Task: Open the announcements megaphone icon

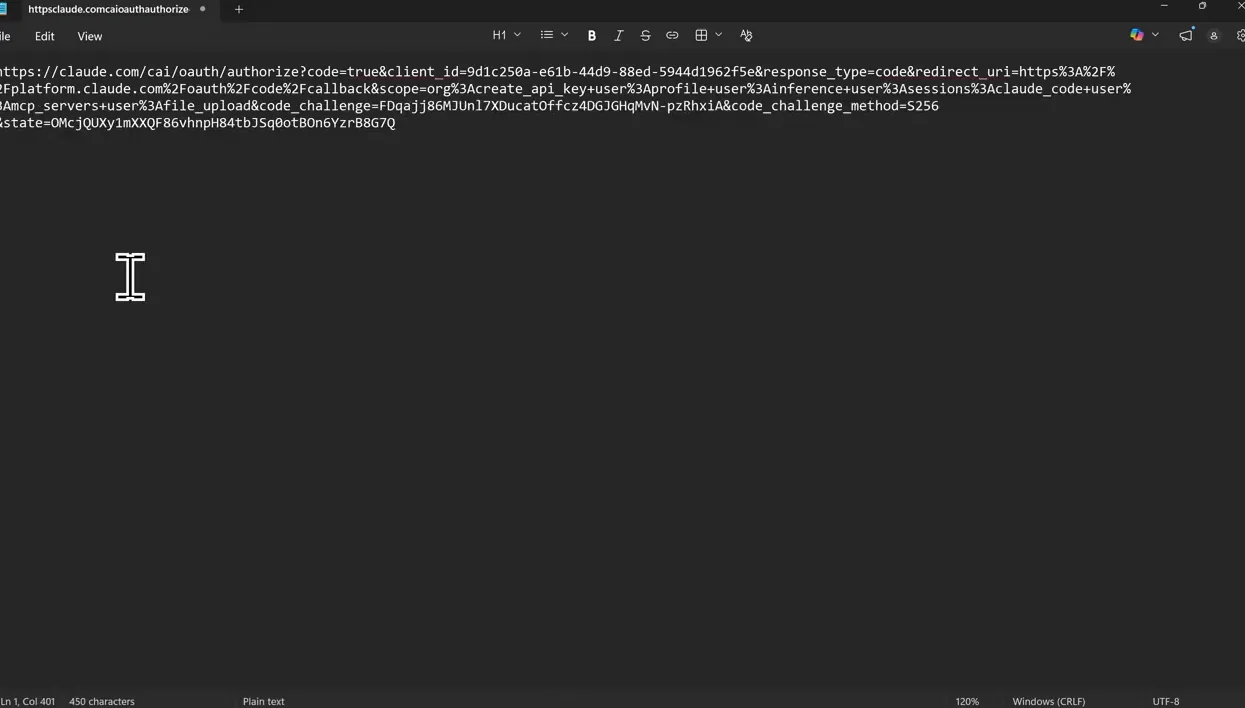Action: pyautogui.click(x=1186, y=35)
